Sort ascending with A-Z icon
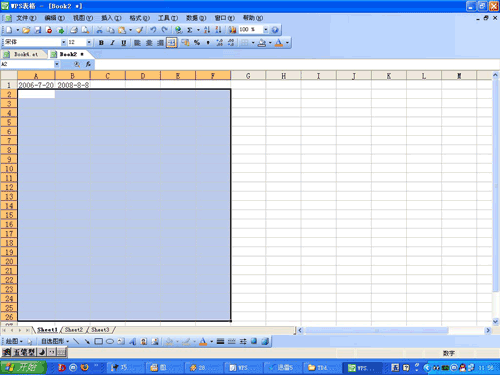Screen dimensions: 500x375 tap(207, 30)
